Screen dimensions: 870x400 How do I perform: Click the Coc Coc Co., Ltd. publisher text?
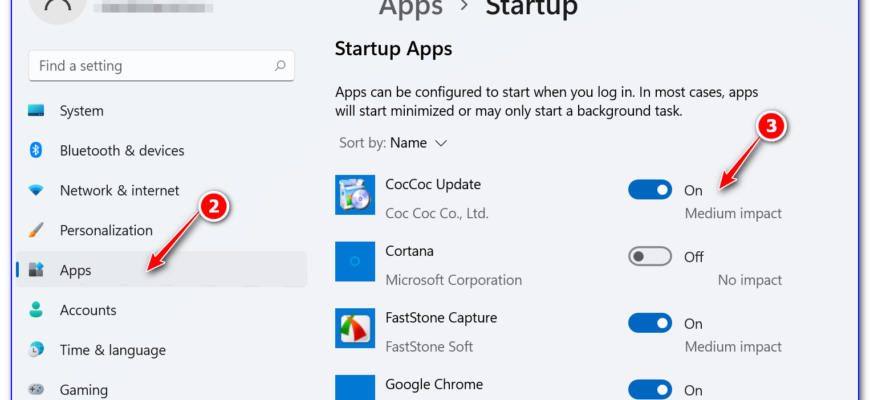[437, 213]
